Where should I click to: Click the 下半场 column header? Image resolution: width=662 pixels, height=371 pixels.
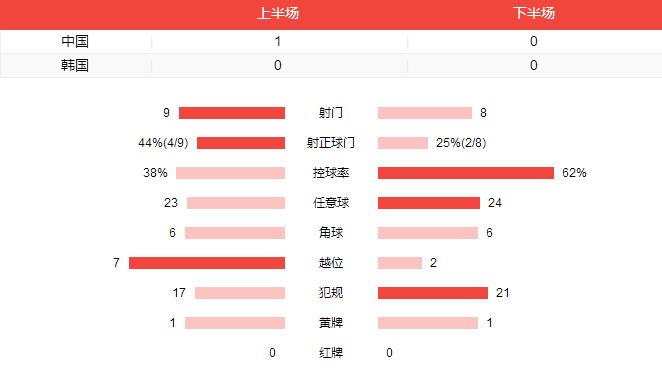coord(534,14)
